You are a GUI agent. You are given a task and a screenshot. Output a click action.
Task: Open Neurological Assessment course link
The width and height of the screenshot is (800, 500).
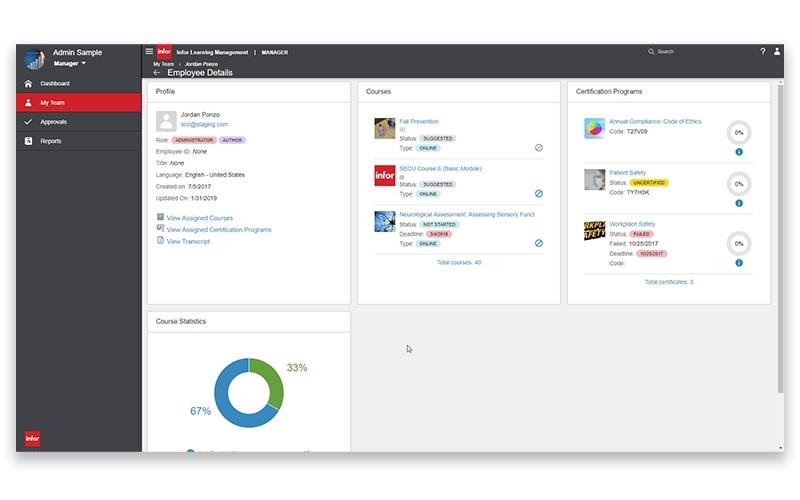(467, 214)
